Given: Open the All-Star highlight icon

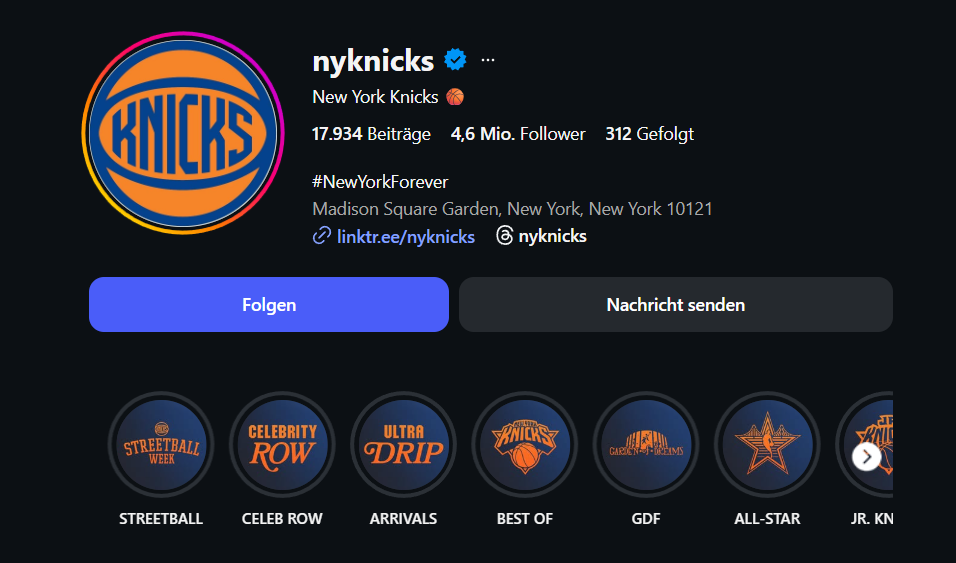Looking at the screenshot, I should click(x=767, y=444).
